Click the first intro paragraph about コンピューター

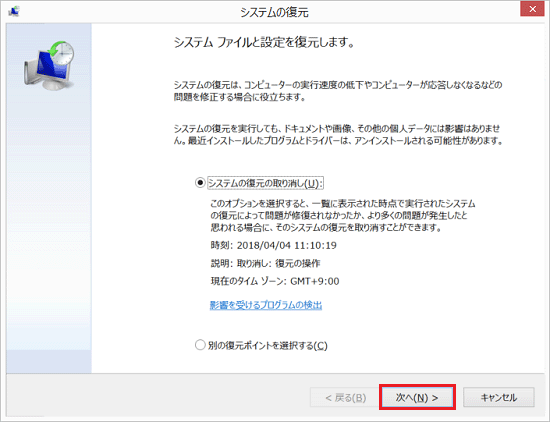[338, 91]
